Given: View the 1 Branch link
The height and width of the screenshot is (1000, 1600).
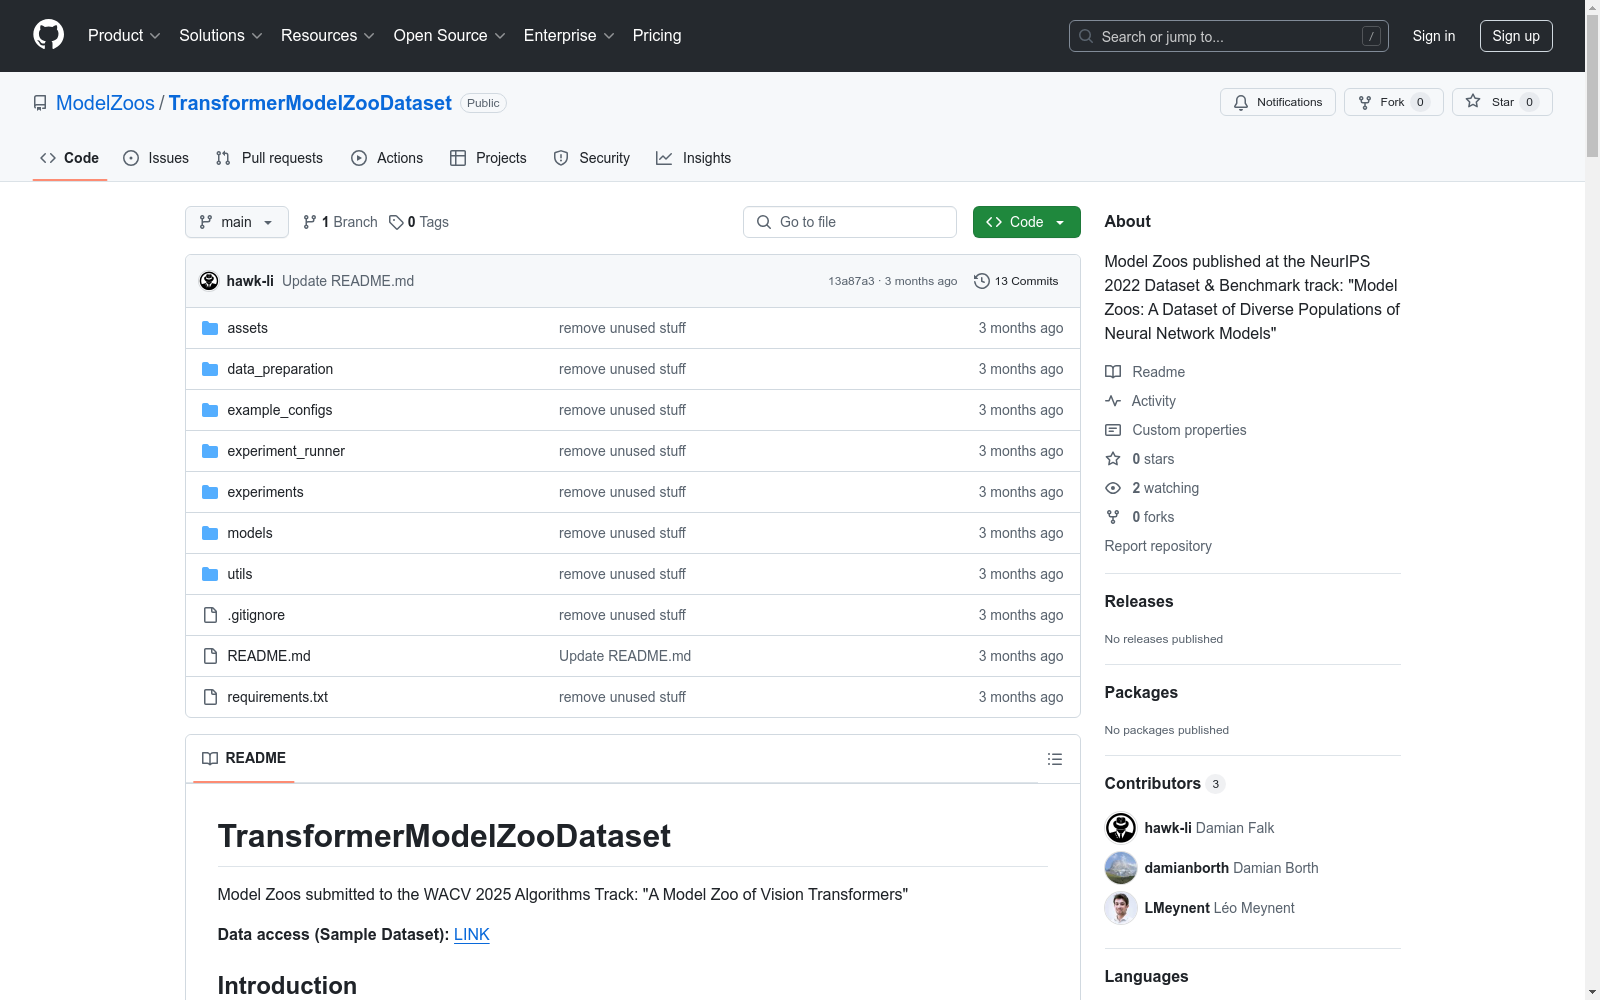Looking at the screenshot, I should 340,222.
